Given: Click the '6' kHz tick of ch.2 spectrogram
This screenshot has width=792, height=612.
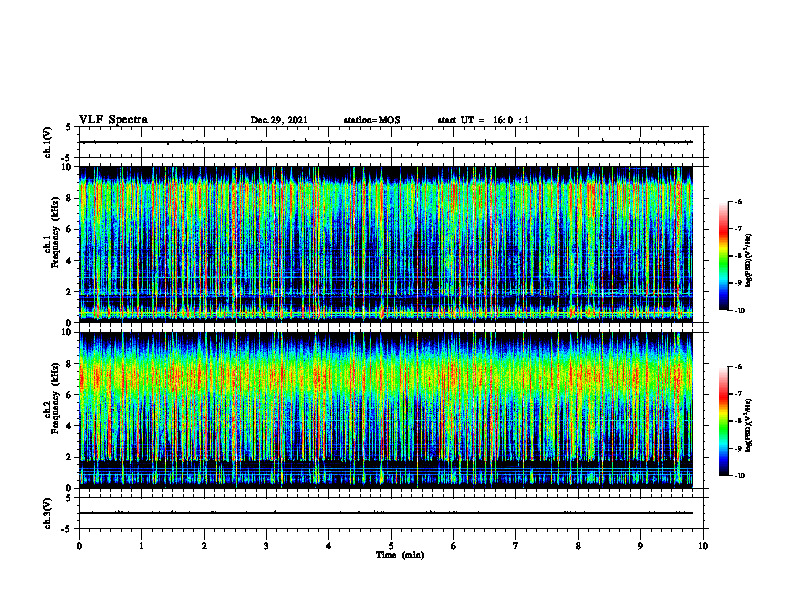Looking at the screenshot, I should point(69,395).
